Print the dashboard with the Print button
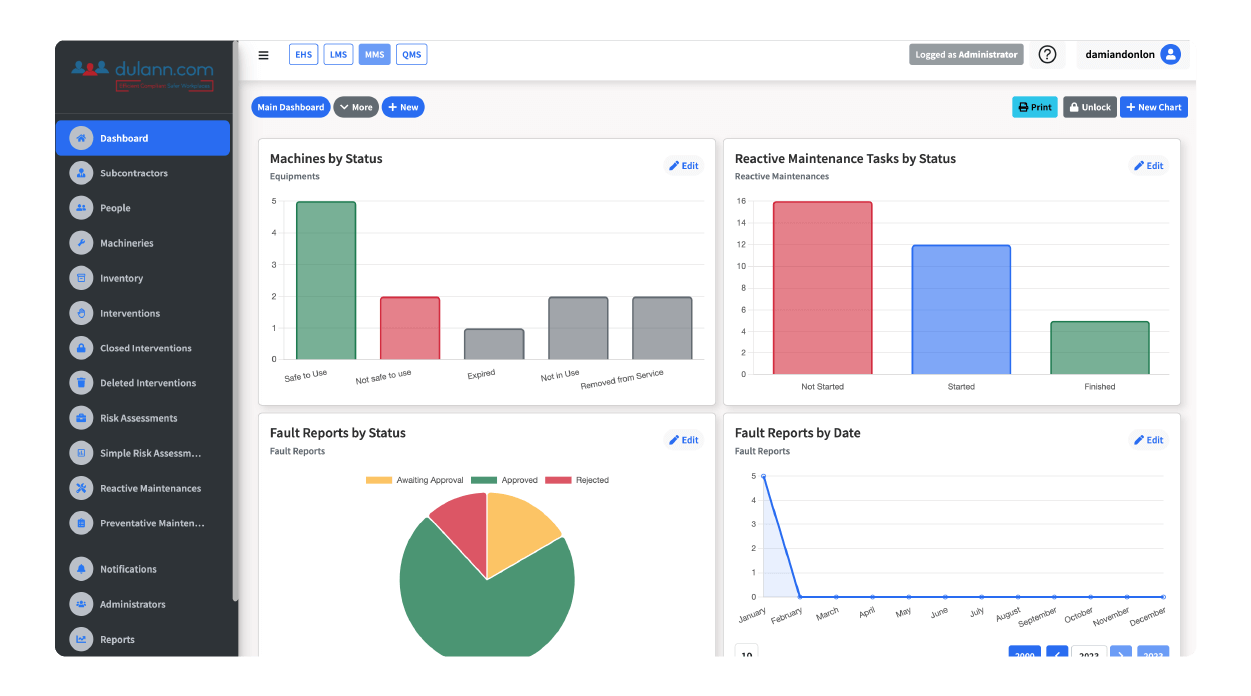 [x=1035, y=107]
